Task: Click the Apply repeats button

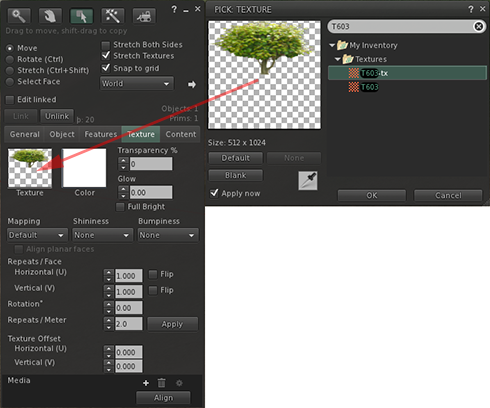Action: [172, 324]
